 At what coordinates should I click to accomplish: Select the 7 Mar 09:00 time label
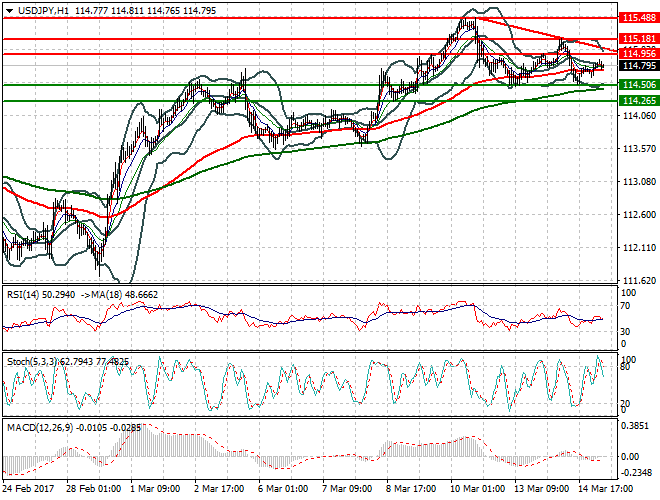click(x=347, y=489)
